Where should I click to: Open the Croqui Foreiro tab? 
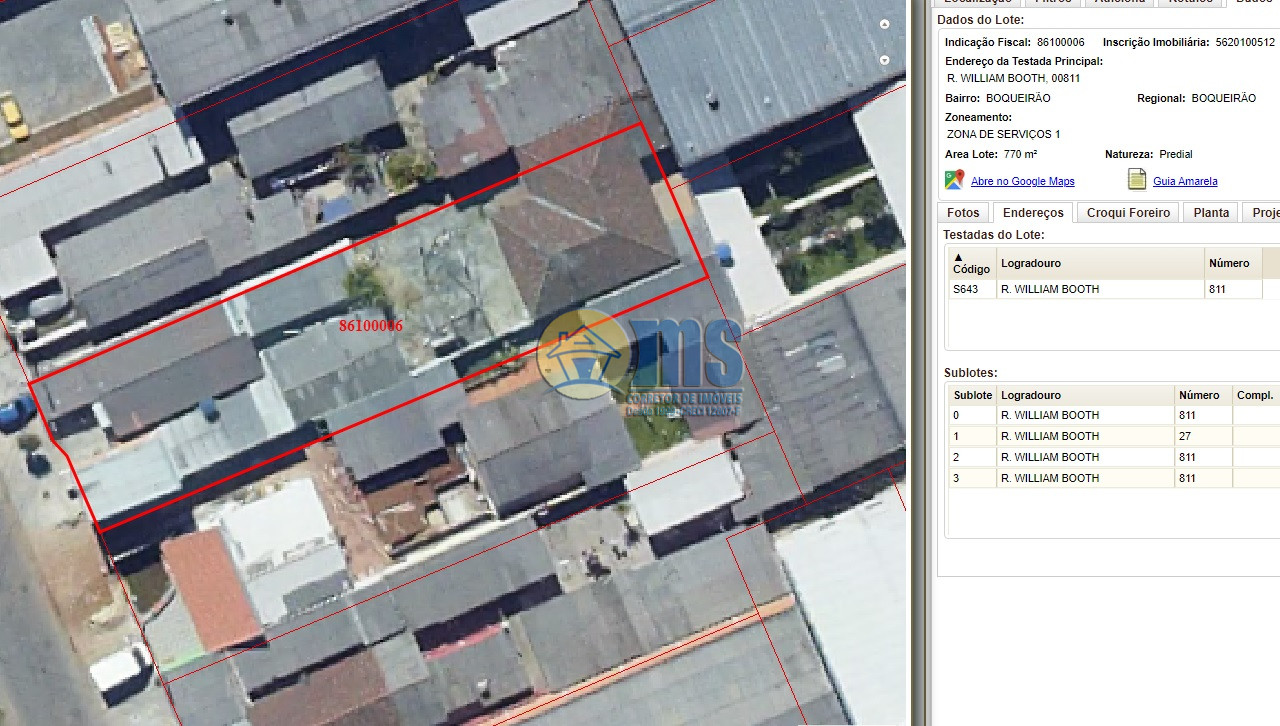tap(1128, 213)
